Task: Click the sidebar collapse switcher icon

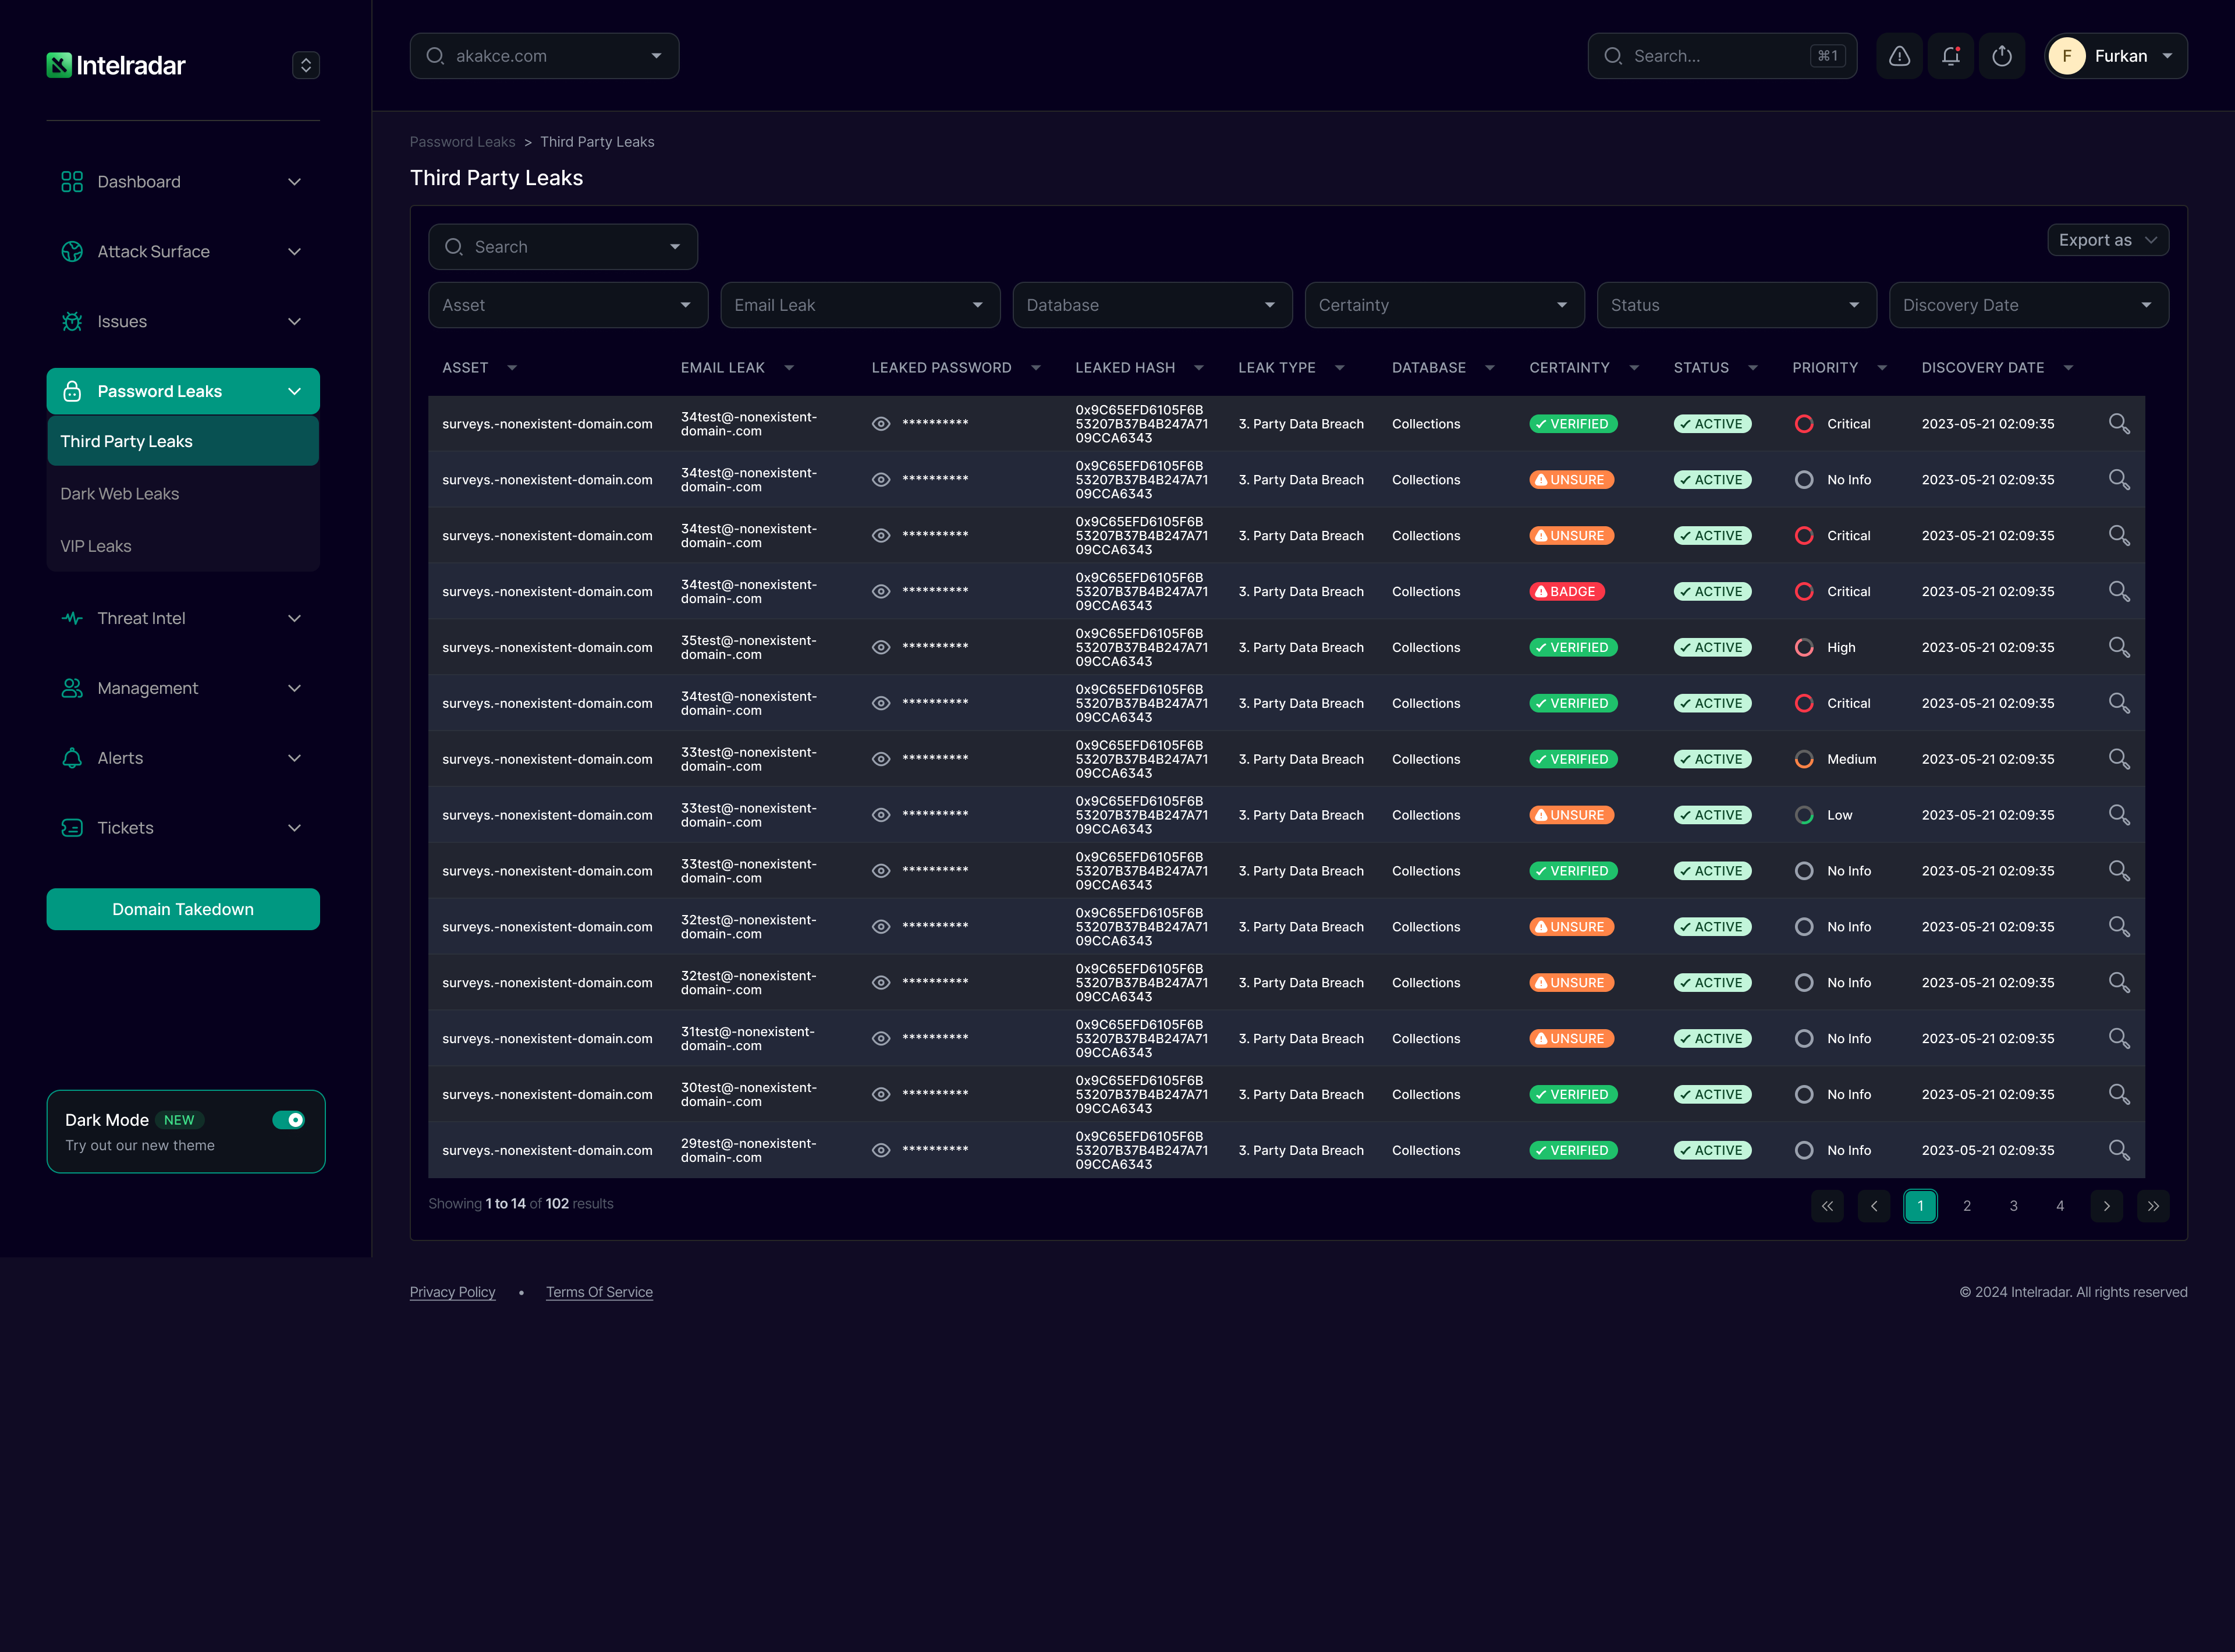Action: (305, 65)
